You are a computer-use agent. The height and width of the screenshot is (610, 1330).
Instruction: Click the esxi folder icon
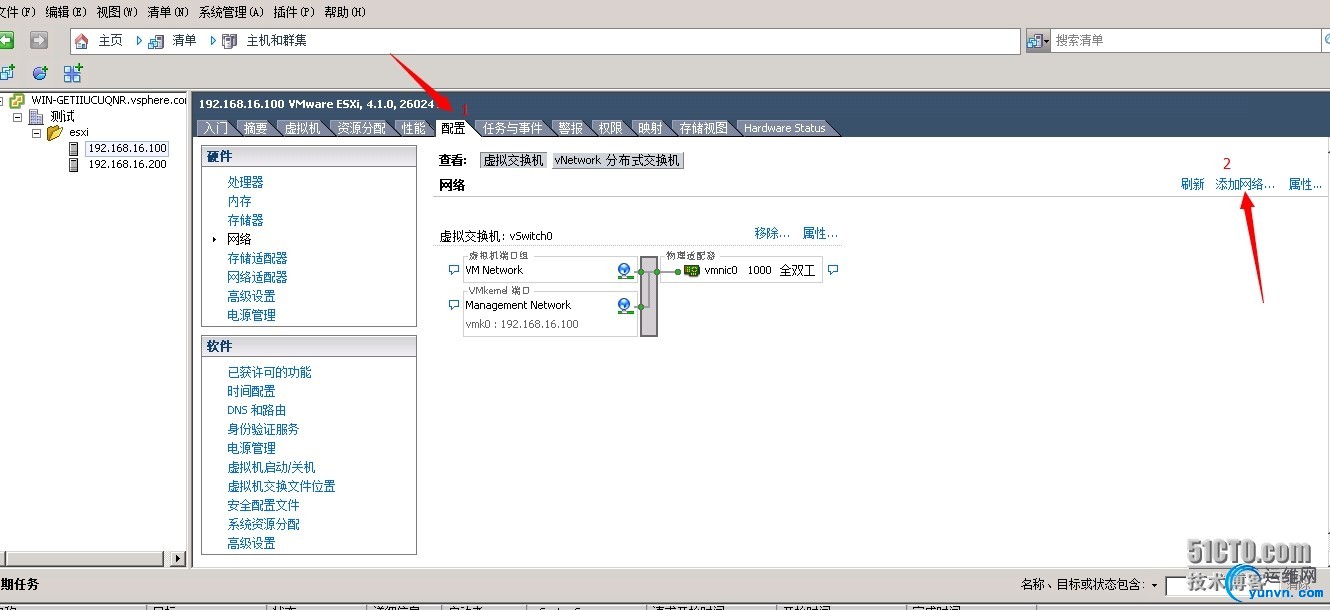[x=55, y=132]
